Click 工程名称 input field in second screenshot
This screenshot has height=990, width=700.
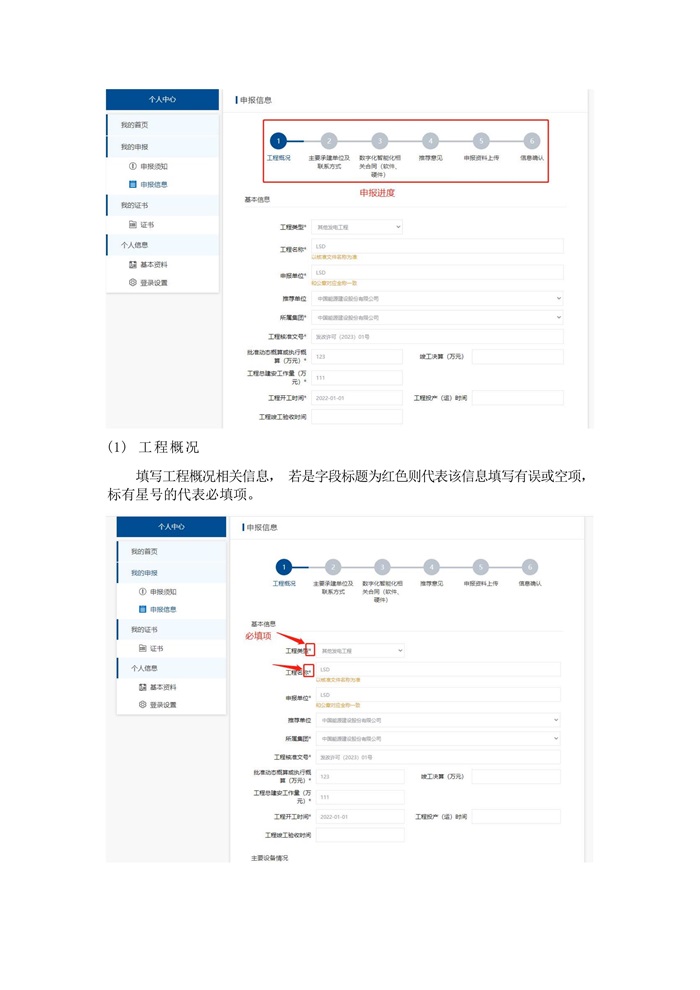coord(438,669)
